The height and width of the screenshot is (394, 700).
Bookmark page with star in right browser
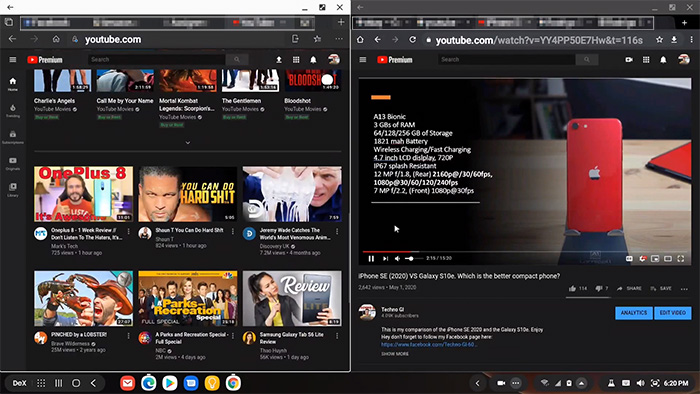coord(659,40)
